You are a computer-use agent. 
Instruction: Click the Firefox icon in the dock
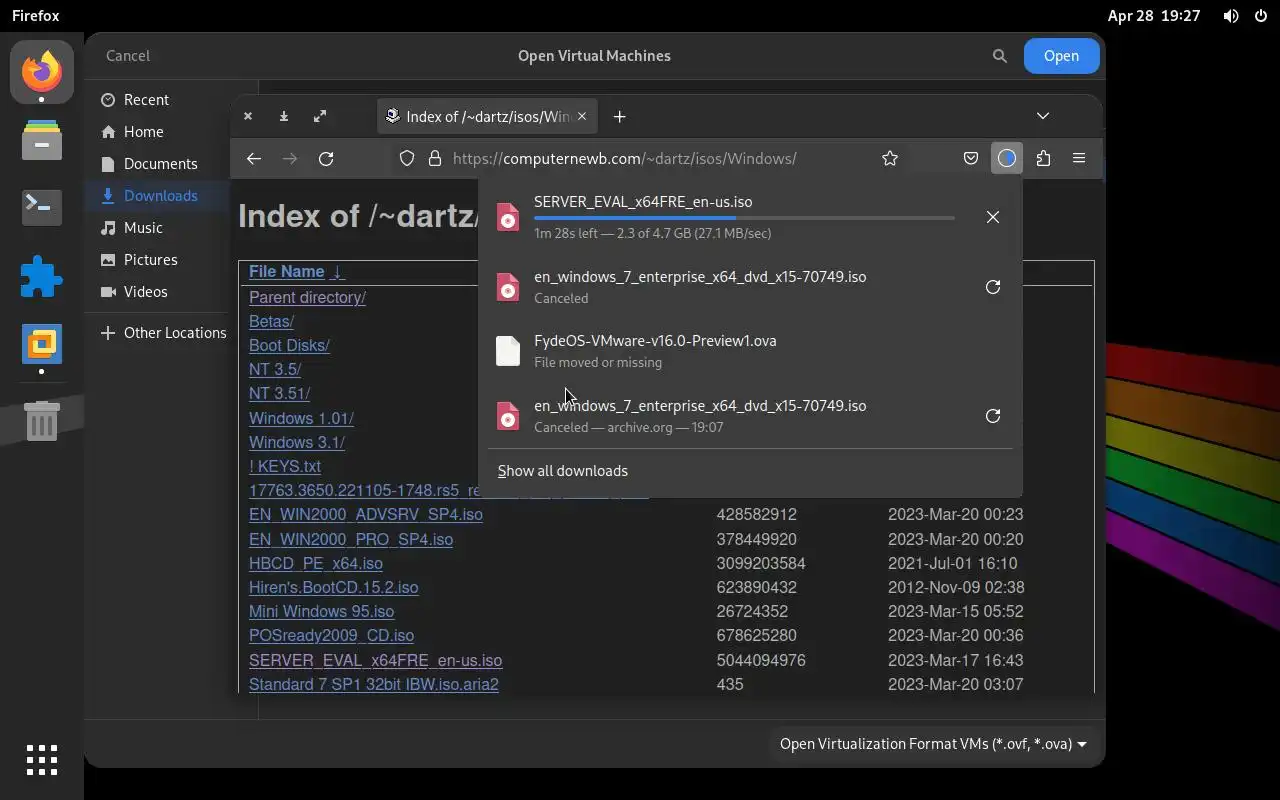point(42,72)
